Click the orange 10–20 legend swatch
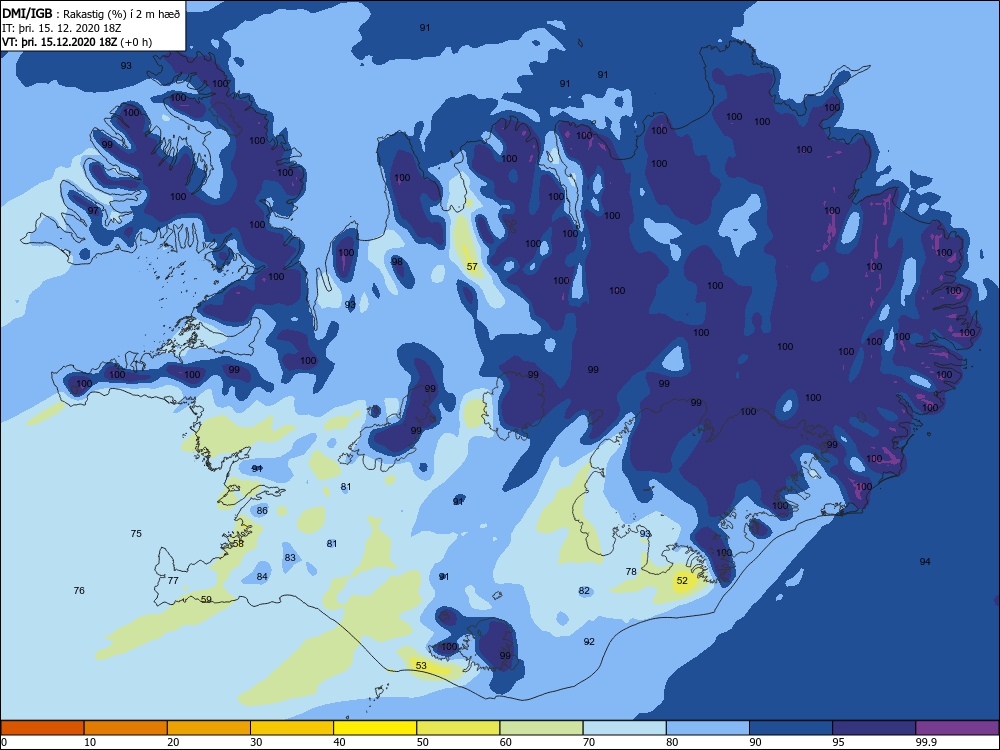Viewport: 1000px width, 750px height. 126,728
